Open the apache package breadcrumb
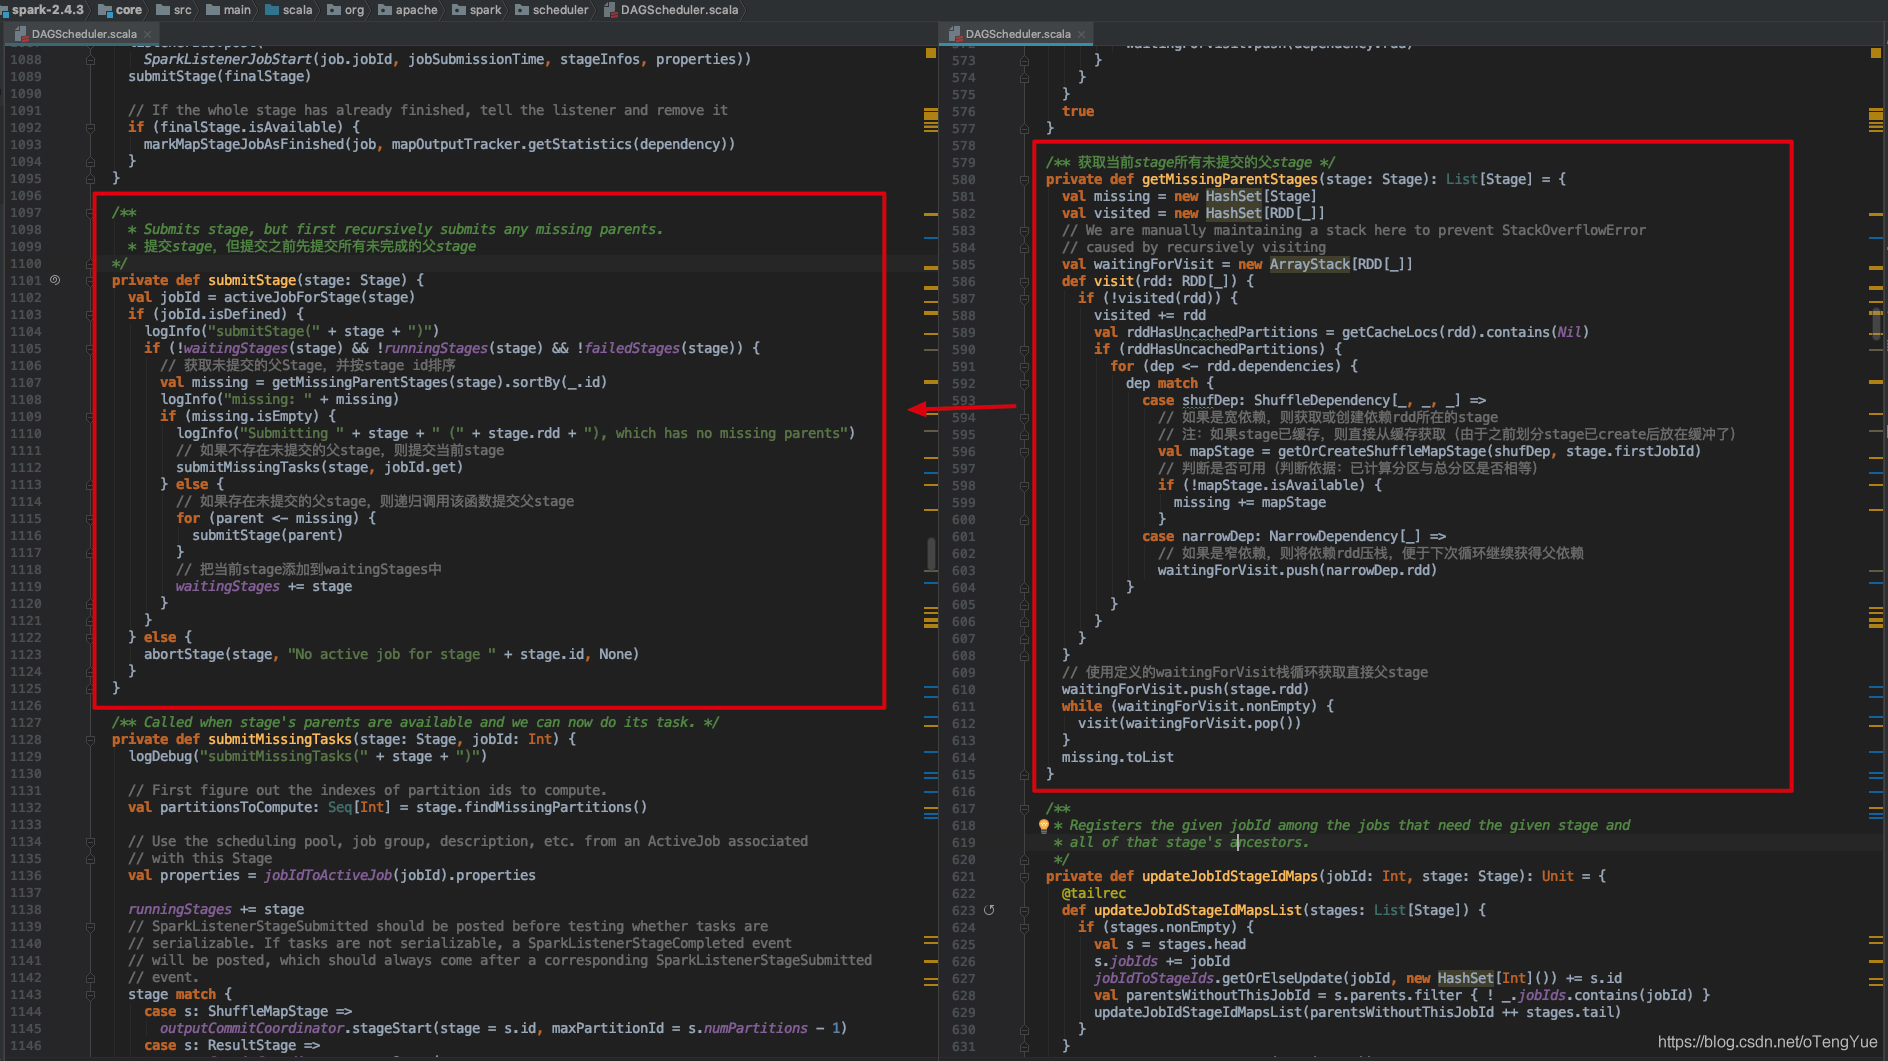Image resolution: width=1888 pixels, height=1061 pixels. tap(408, 10)
